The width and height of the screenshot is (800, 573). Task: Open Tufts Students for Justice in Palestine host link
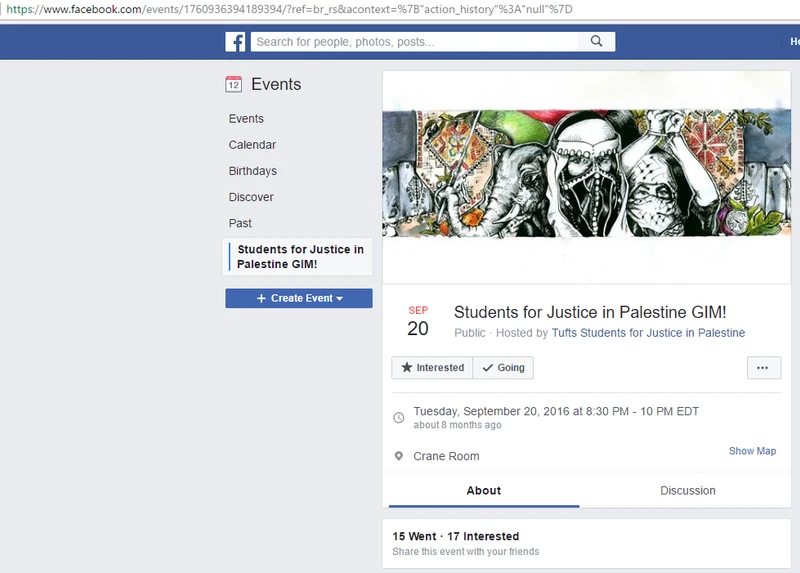pyautogui.click(x=648, y=333)
